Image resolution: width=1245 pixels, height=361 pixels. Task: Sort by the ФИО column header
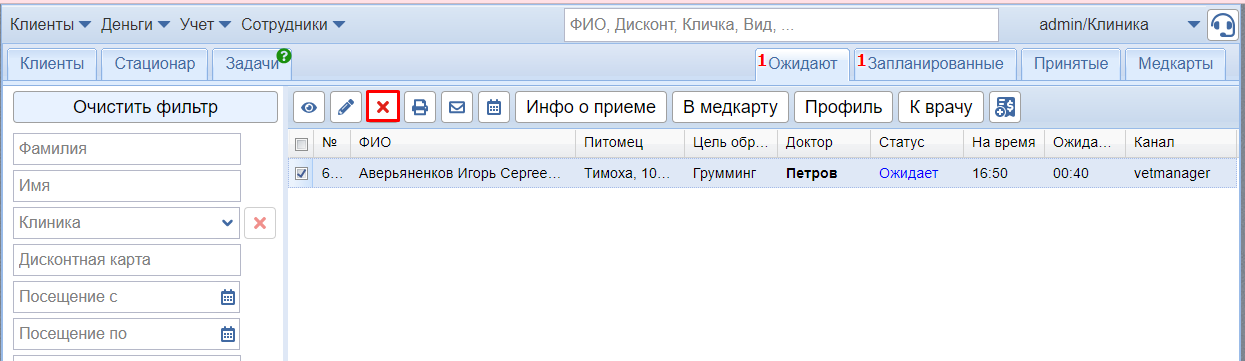click(463, 144)
